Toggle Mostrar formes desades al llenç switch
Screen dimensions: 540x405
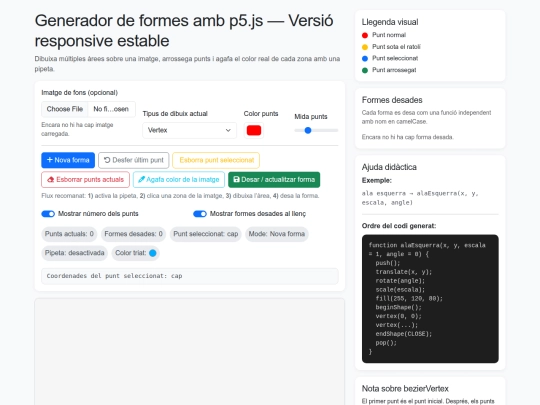pyautogui.click(x=200, y=214)
